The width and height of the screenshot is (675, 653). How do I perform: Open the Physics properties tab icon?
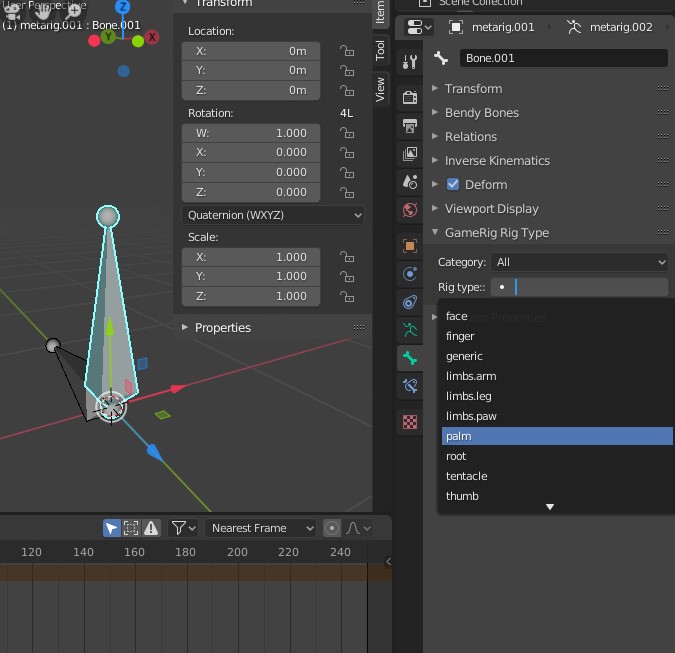click(x=409, y=274)
